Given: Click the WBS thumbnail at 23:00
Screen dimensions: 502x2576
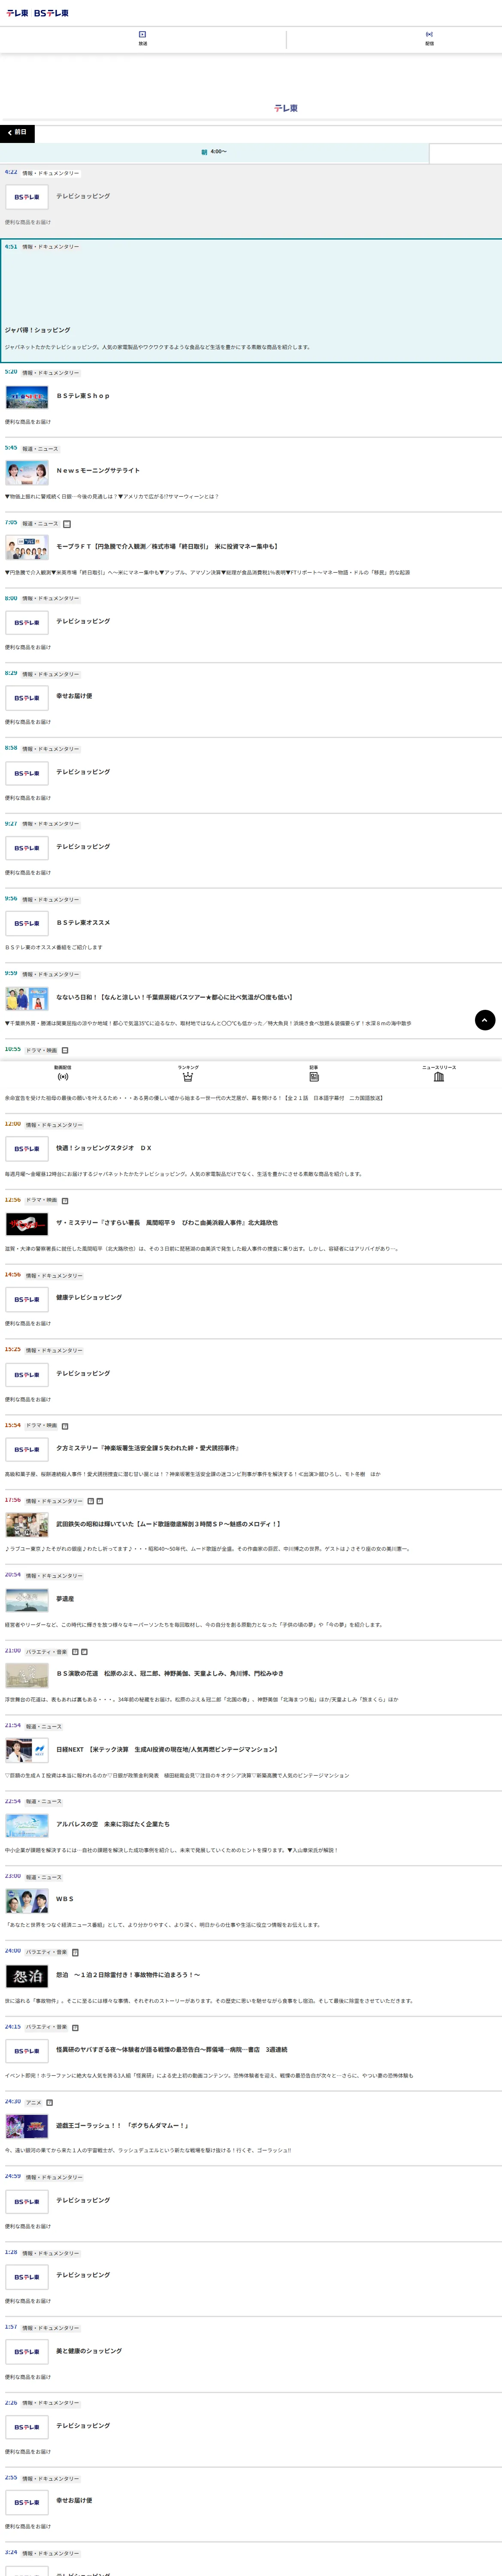Looking at the screenshot, I should [x=27, y=1901].
